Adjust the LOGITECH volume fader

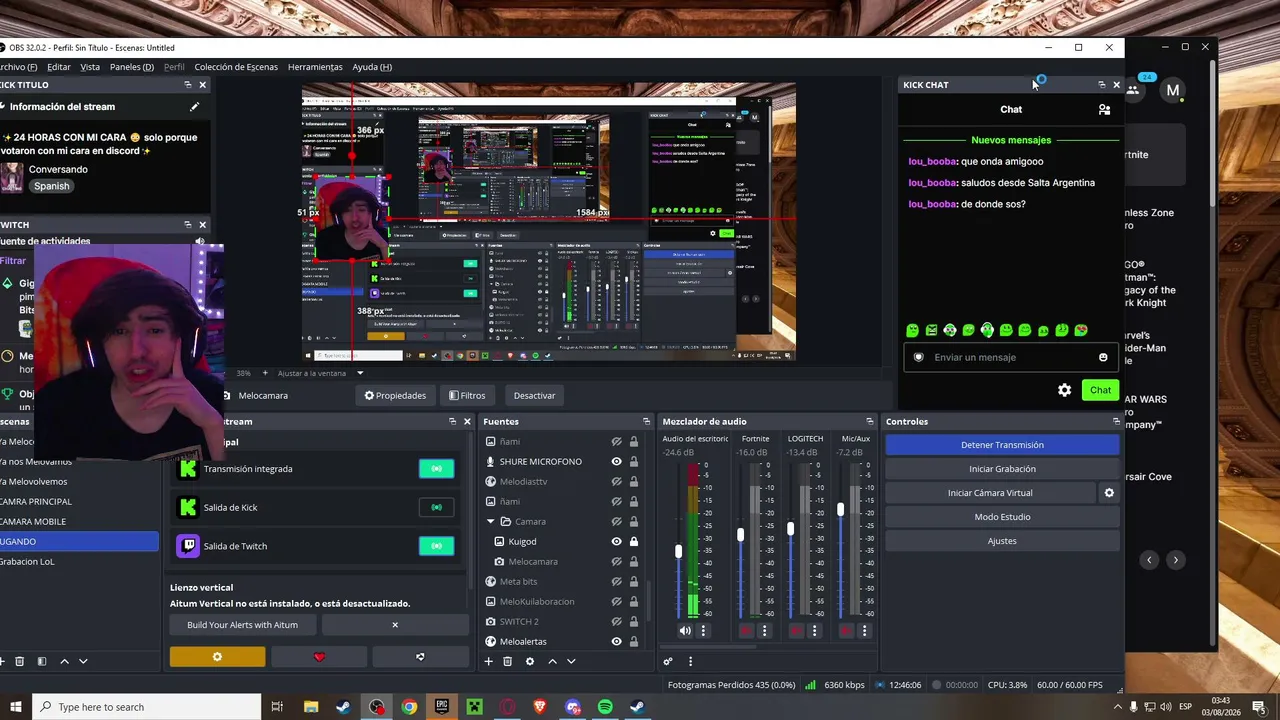coord(791,528)
